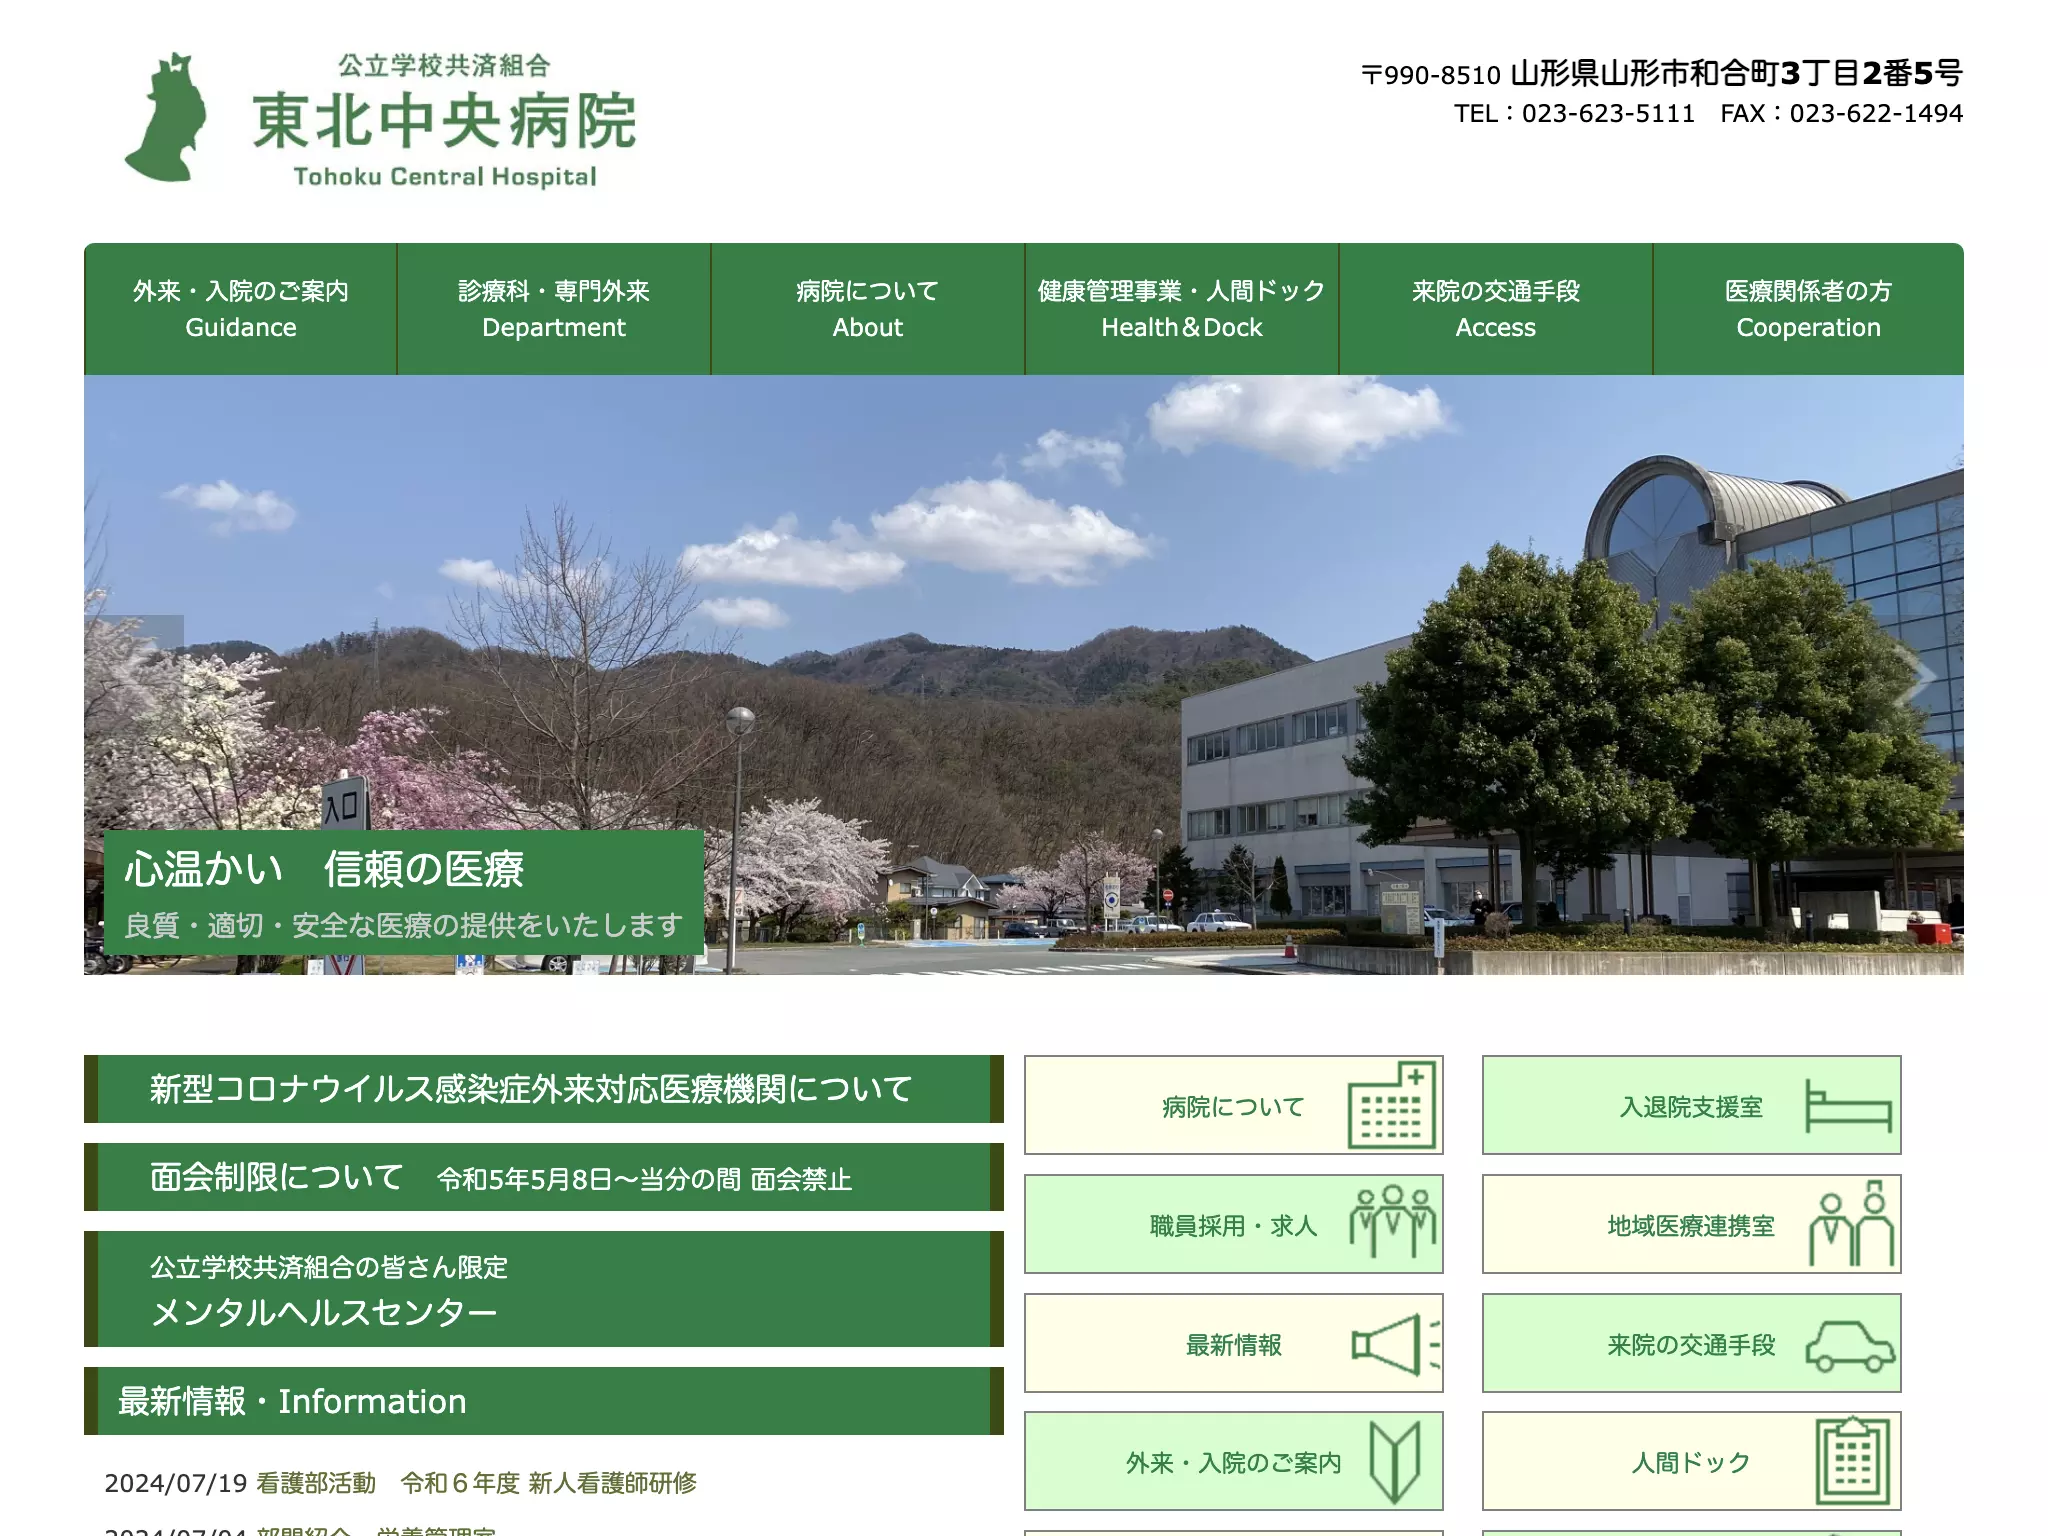Click the hospital address 山形県山形市和合町3丁目2番5号
Screen dimensions: 2048x1536
[1736, 73]
